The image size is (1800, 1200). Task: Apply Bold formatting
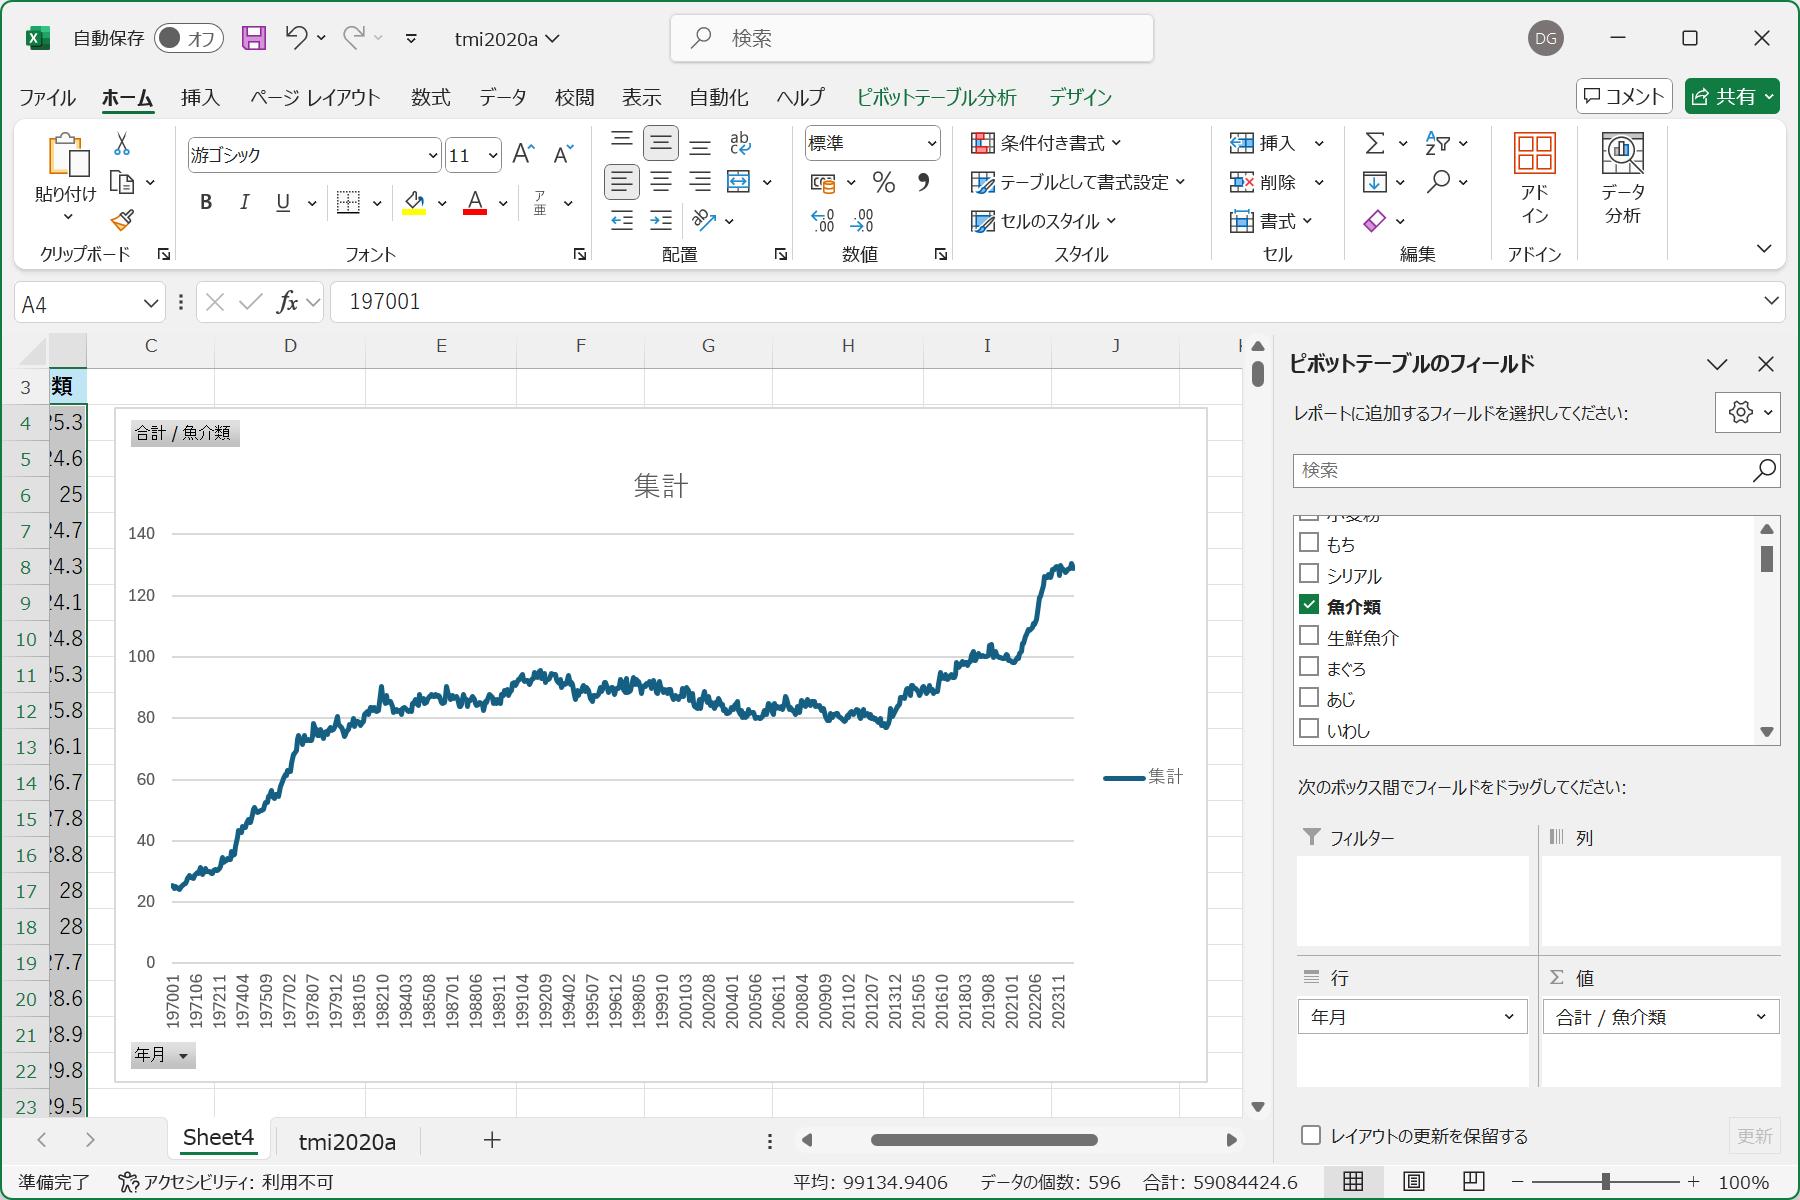(206, 202)
